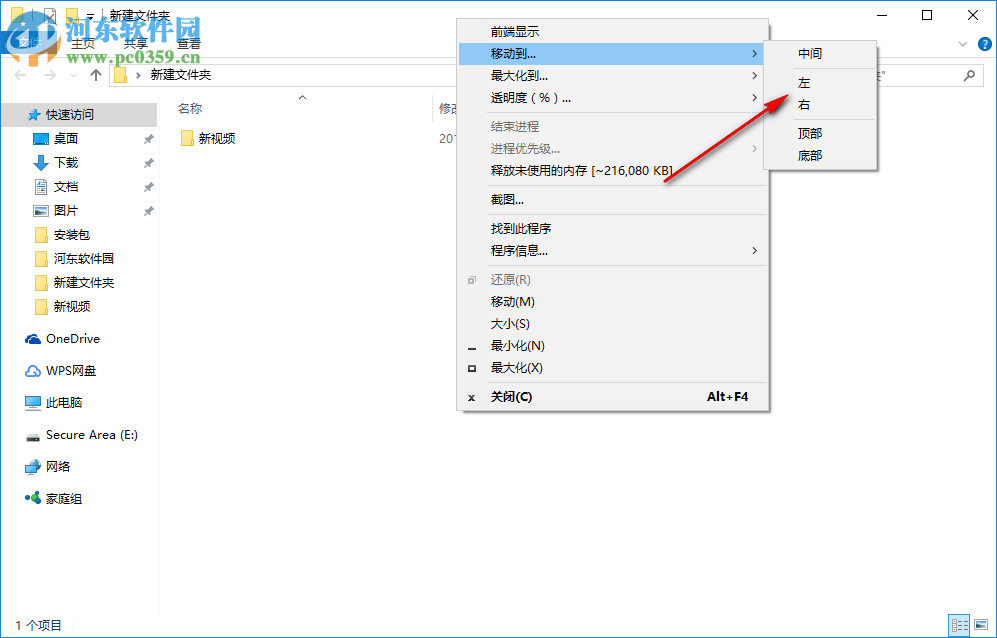The height and width of the screenshot is (638, 997).
Task: Select 顶部 in the position submenu
Action: point(810,132)
